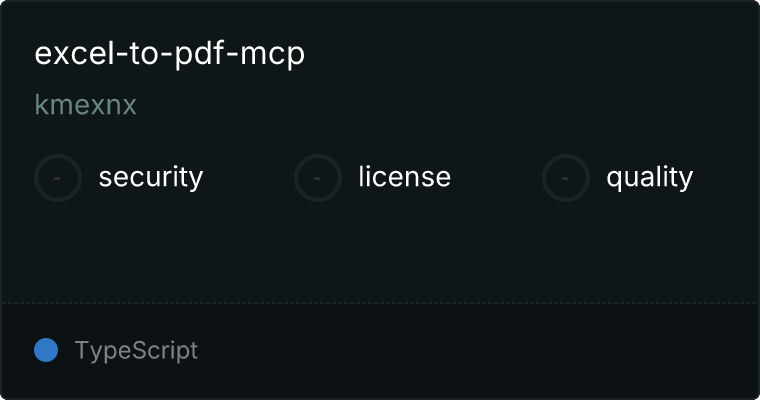Screen dimensions: 760x400
Task: Click the dash inside the security badge
Action: coord(57,178)
